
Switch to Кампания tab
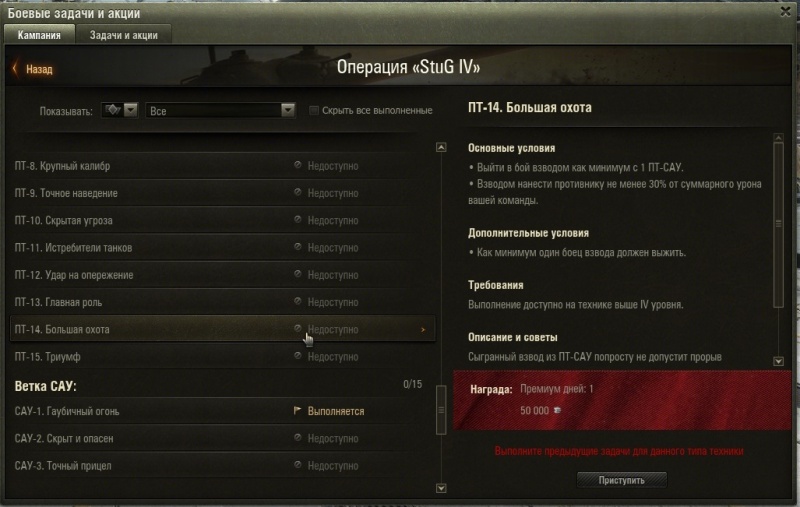click(x=39, y=35)
